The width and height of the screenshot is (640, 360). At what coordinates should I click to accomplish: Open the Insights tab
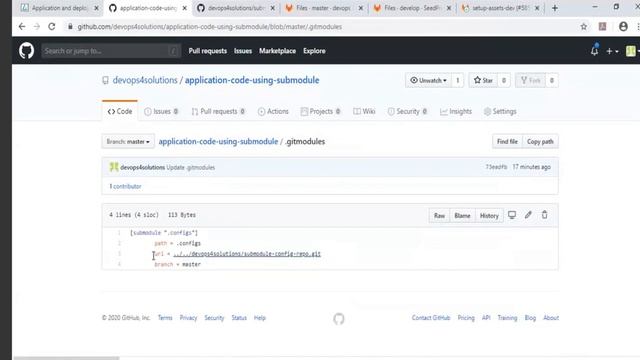[x=456, y=111]
